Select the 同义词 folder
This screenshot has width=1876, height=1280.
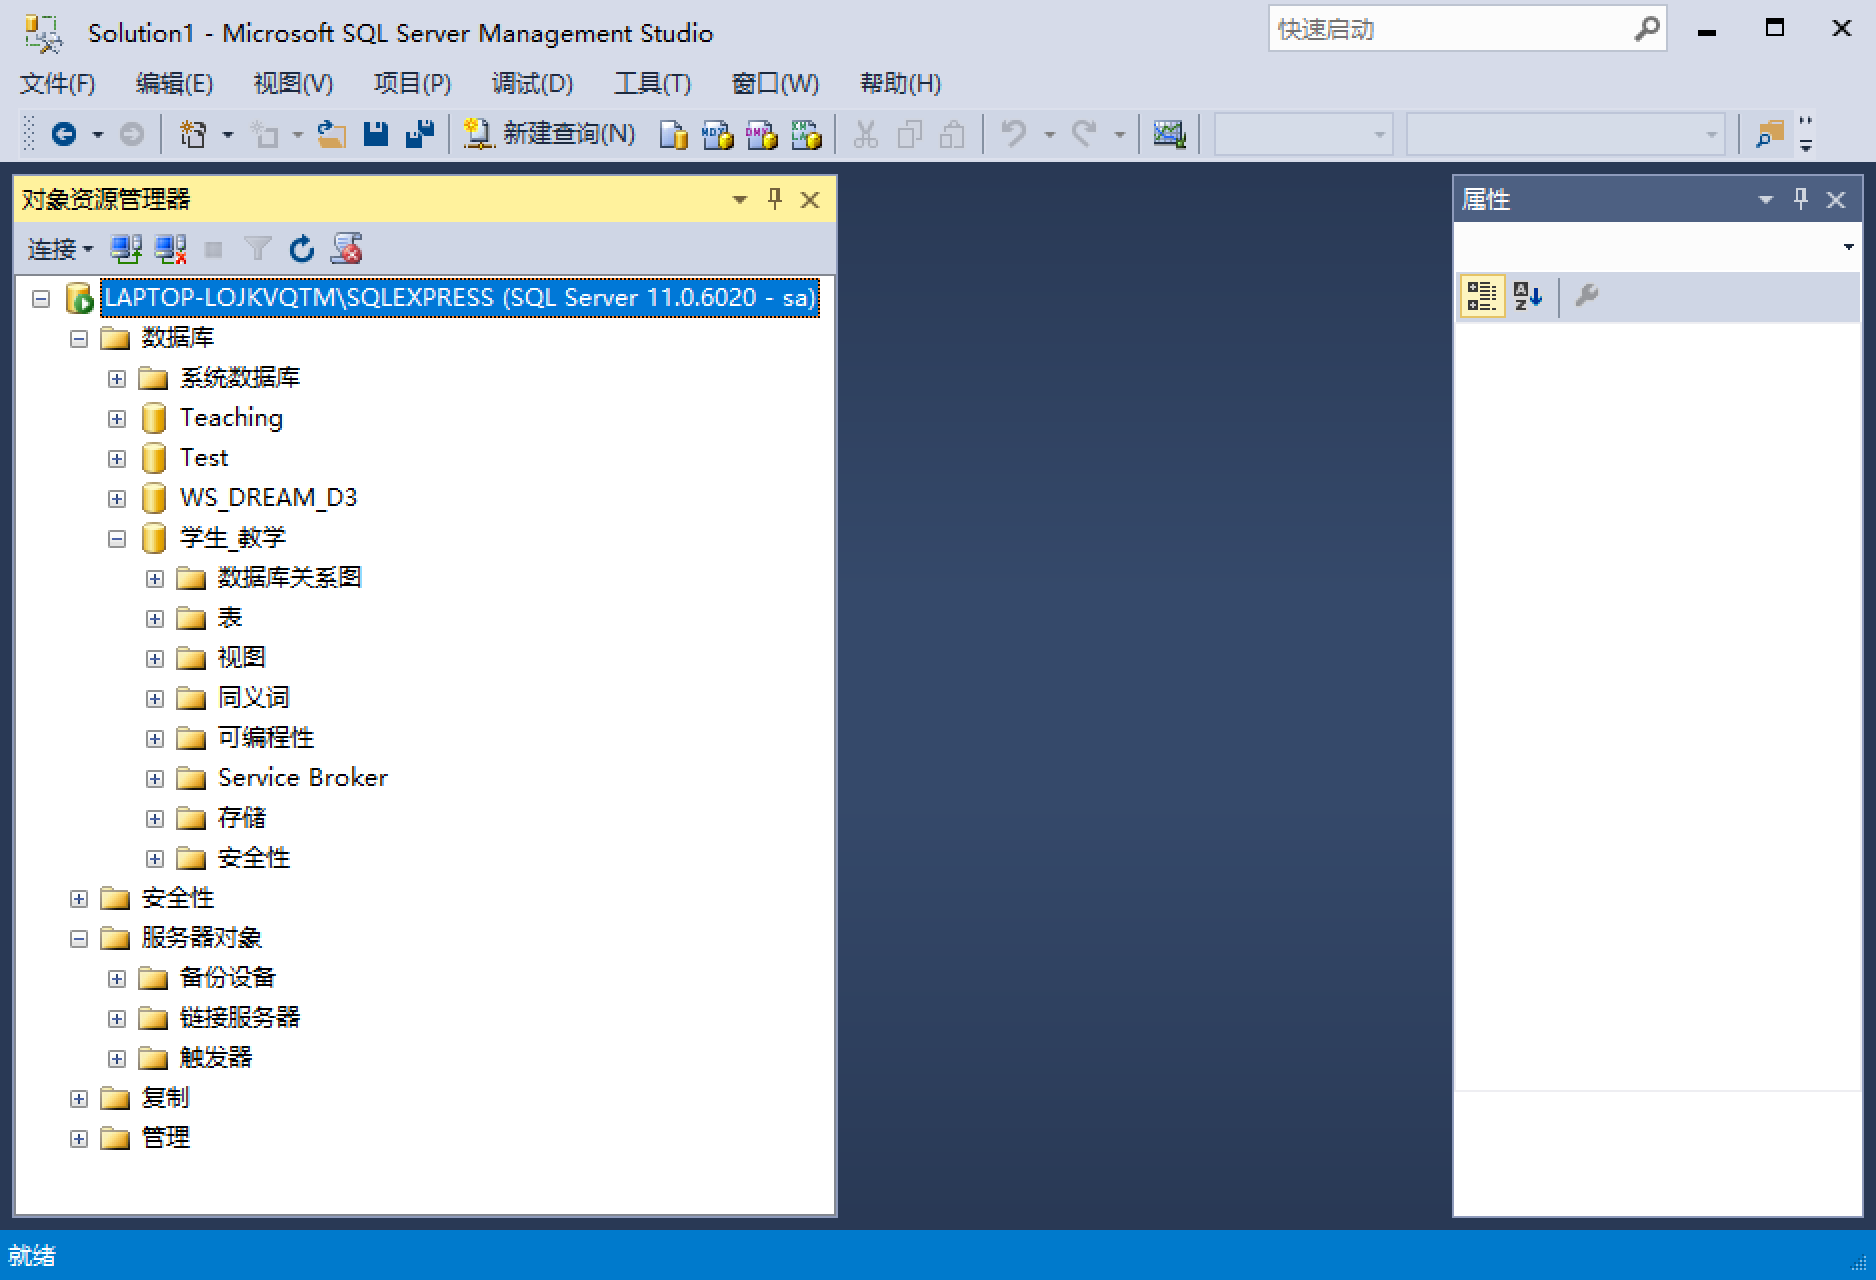253,698
